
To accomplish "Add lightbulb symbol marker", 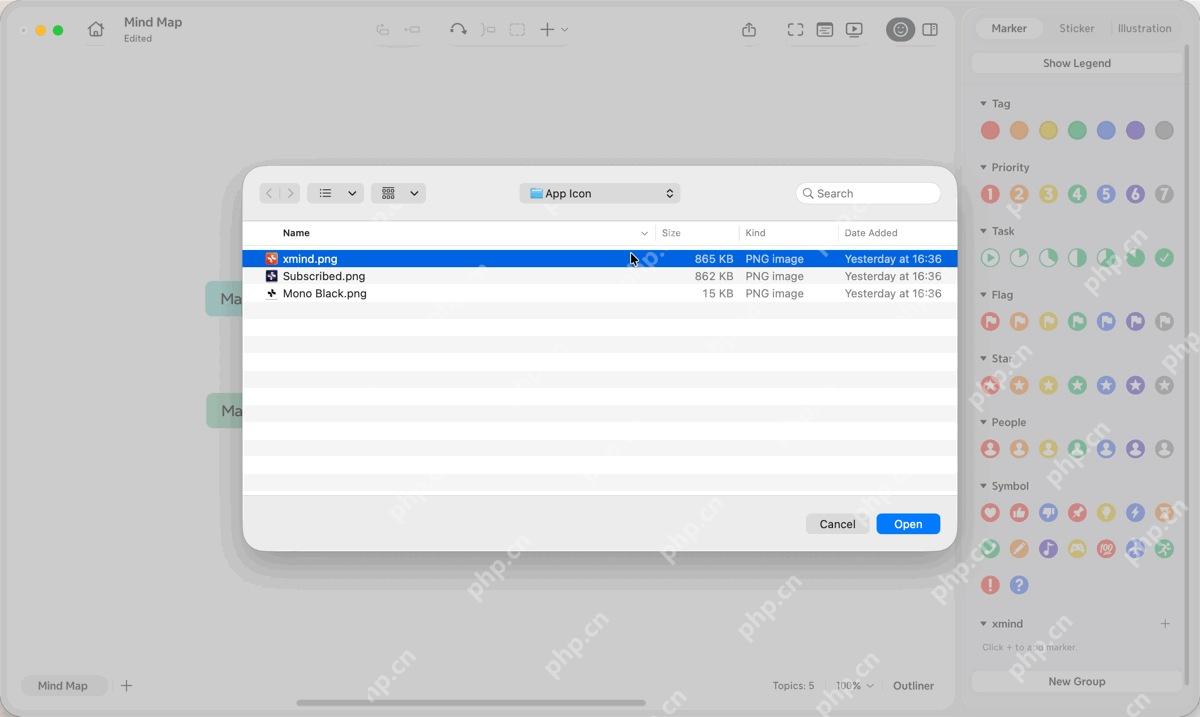I will click(x=1106, y=513).
